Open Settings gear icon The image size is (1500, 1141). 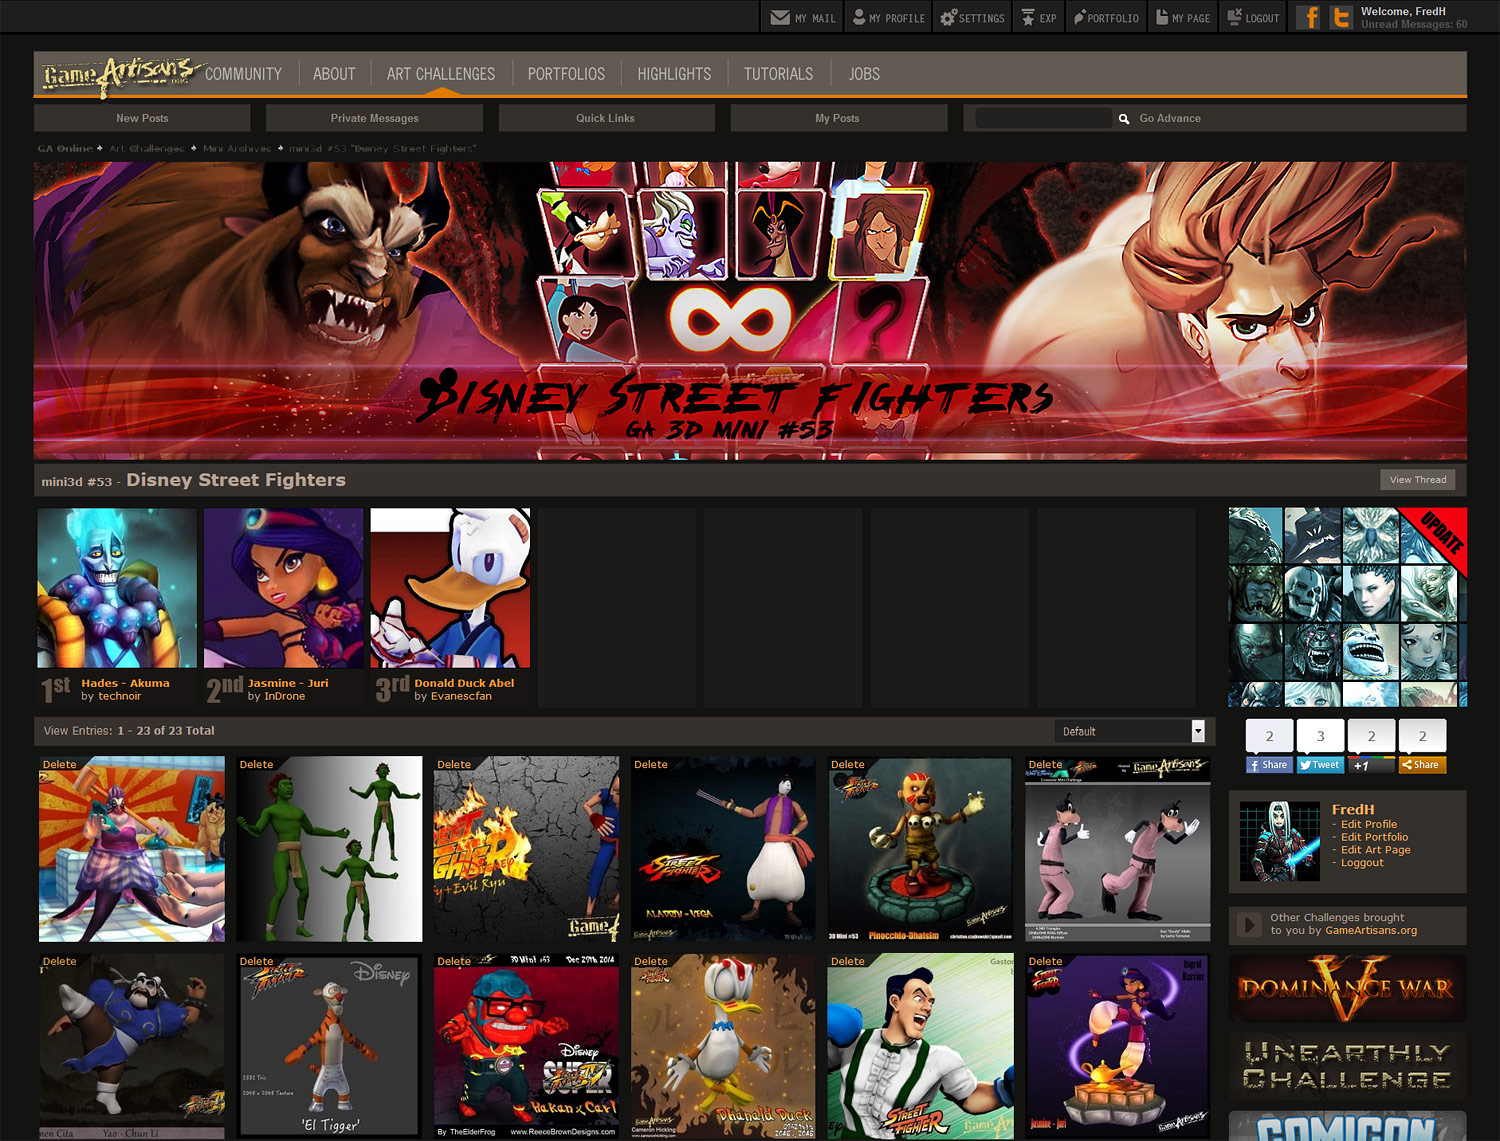coord(948,18)
